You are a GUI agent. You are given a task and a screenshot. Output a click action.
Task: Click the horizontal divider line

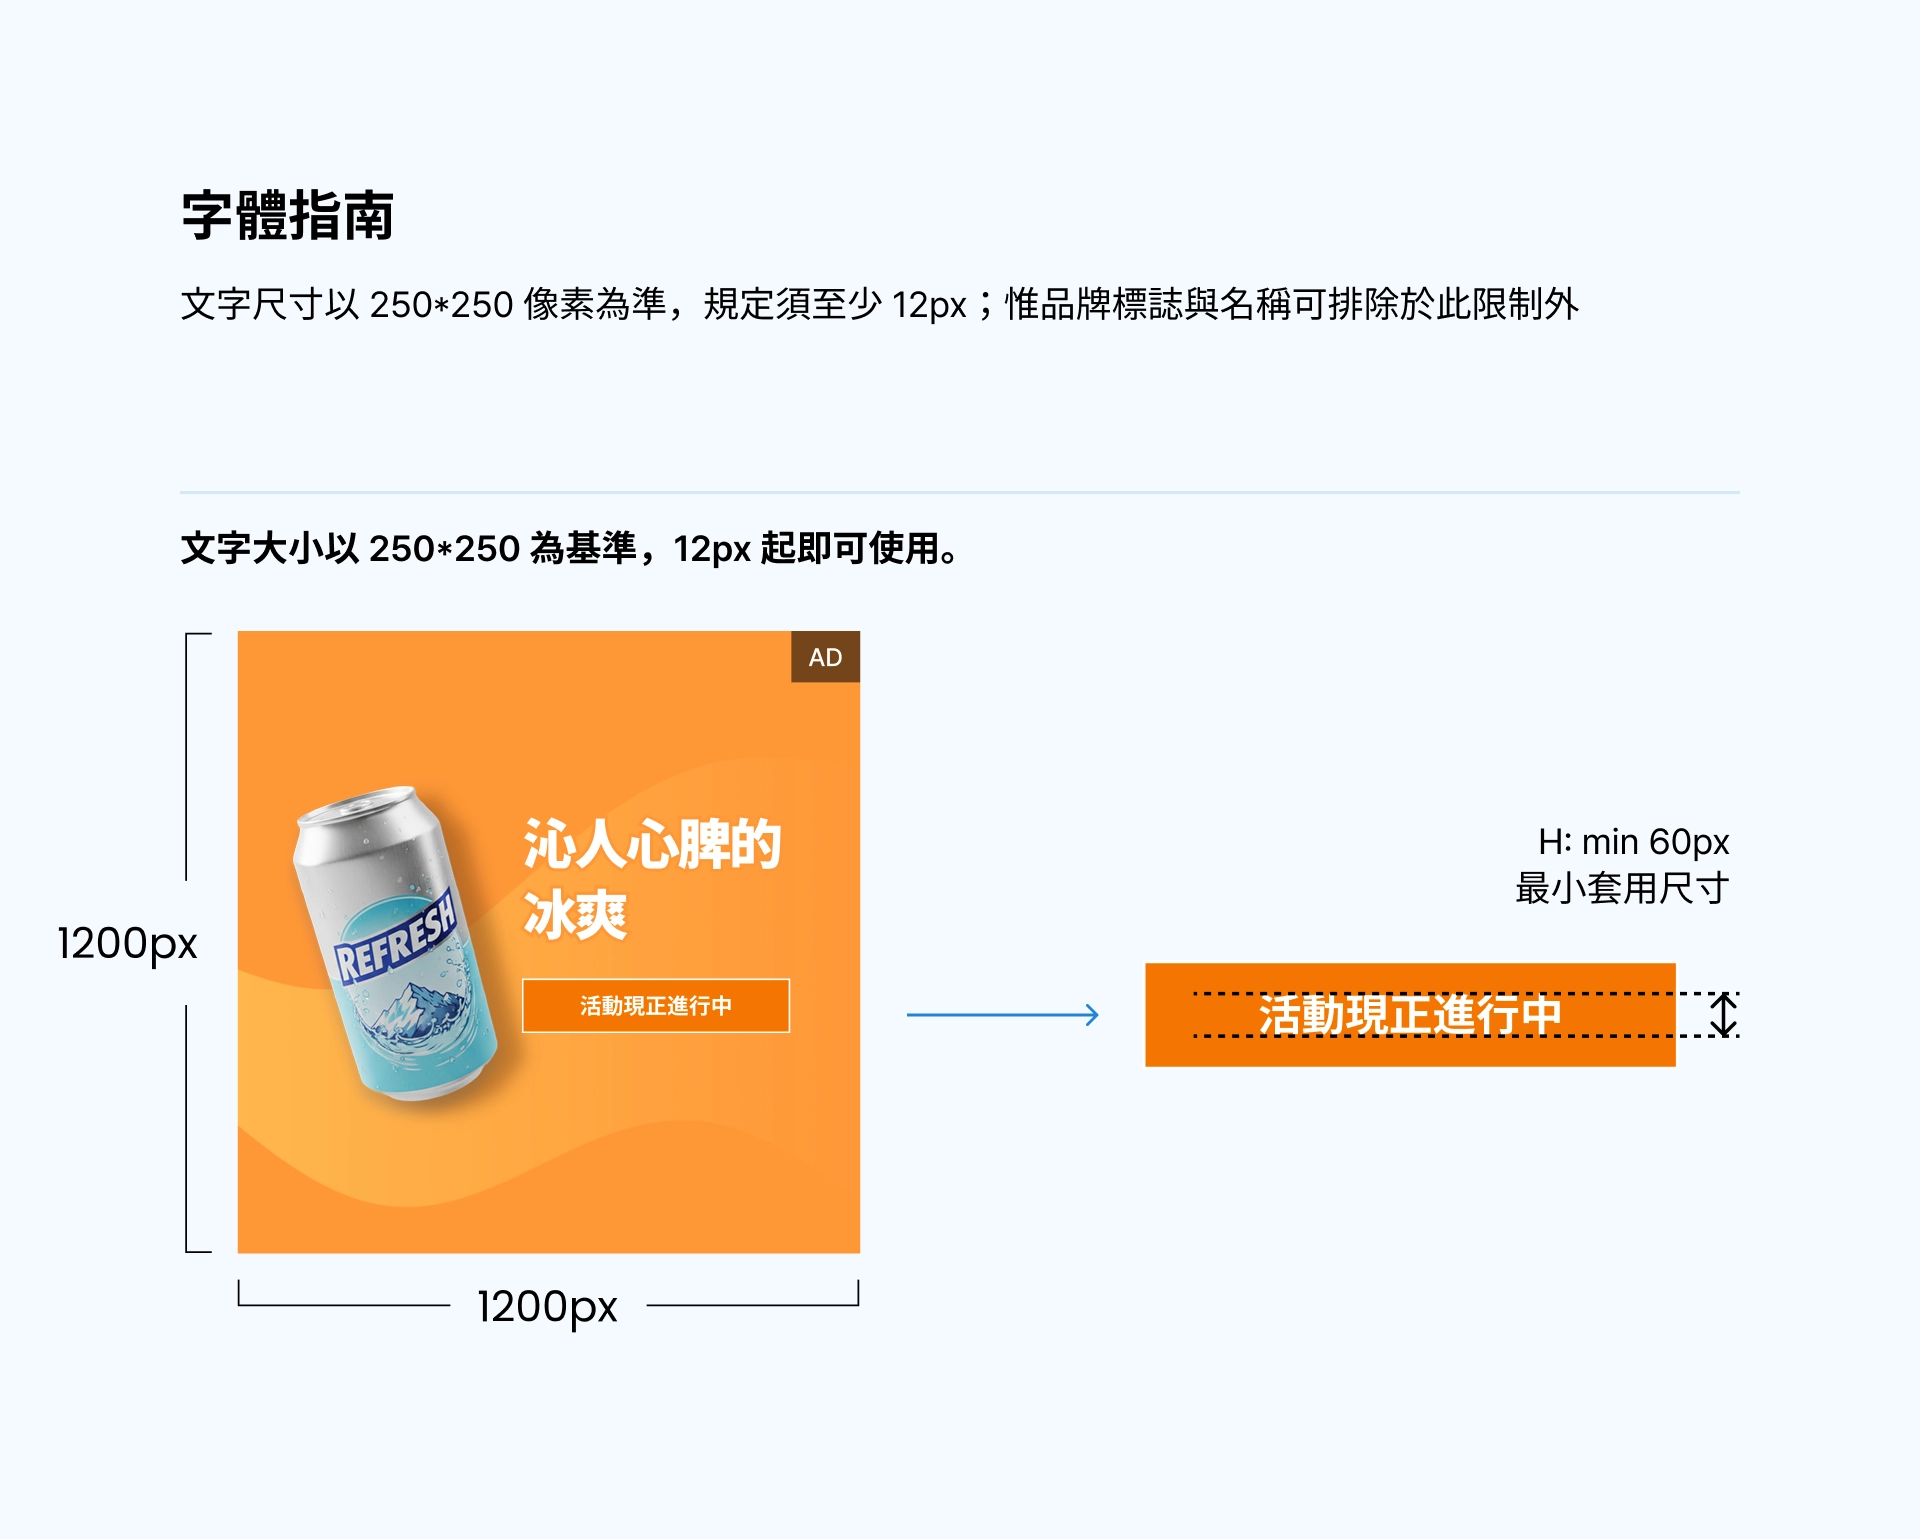960,492
